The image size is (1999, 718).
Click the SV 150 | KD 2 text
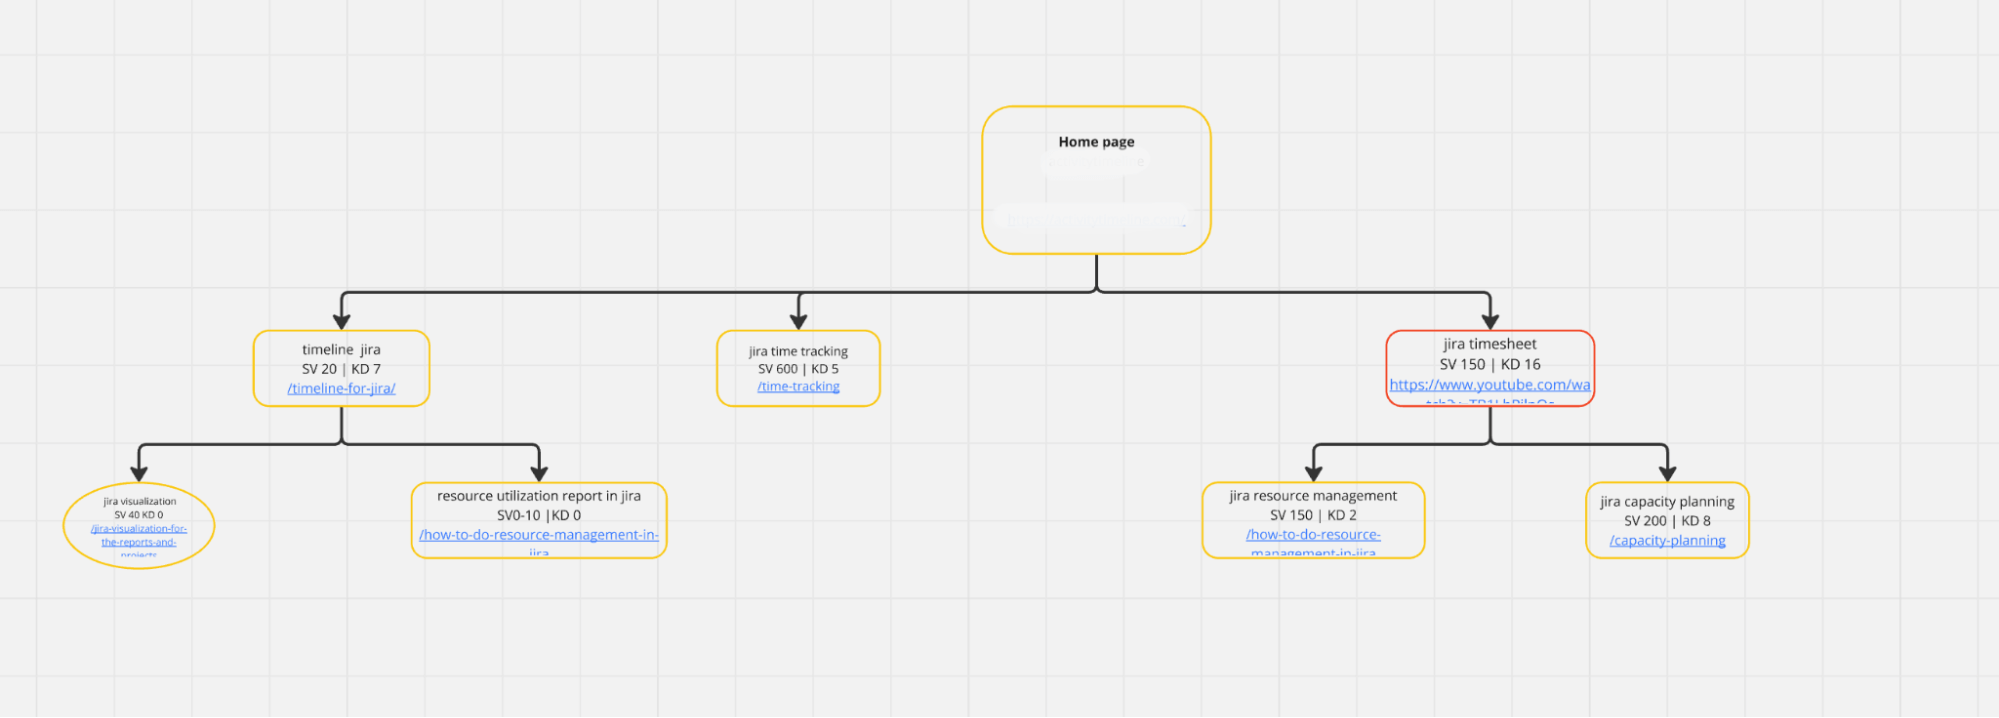point(1313,515)
